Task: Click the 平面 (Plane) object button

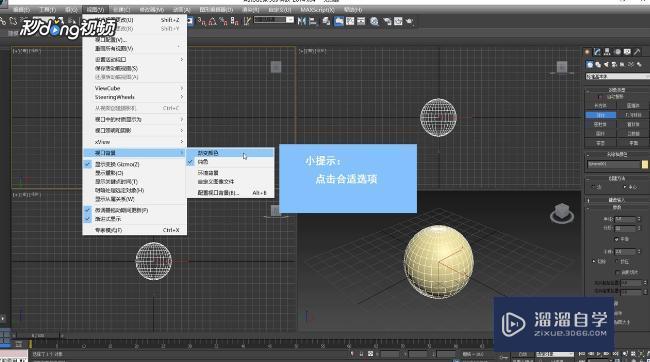Action: 633,143
